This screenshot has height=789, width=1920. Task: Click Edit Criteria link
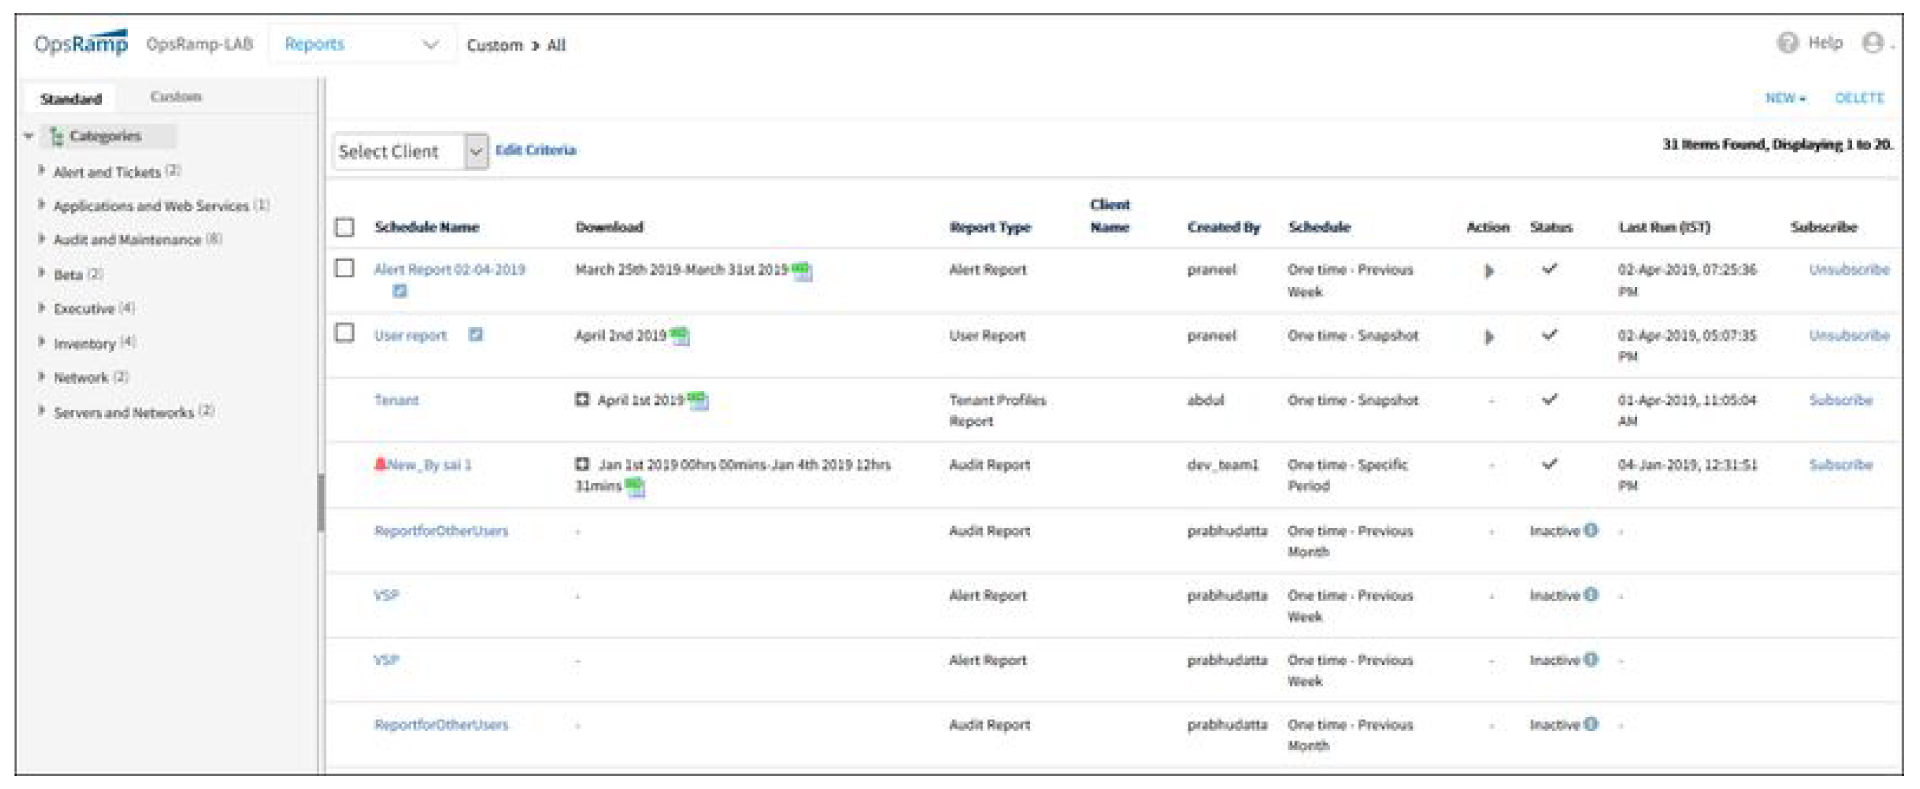(536, 150)
